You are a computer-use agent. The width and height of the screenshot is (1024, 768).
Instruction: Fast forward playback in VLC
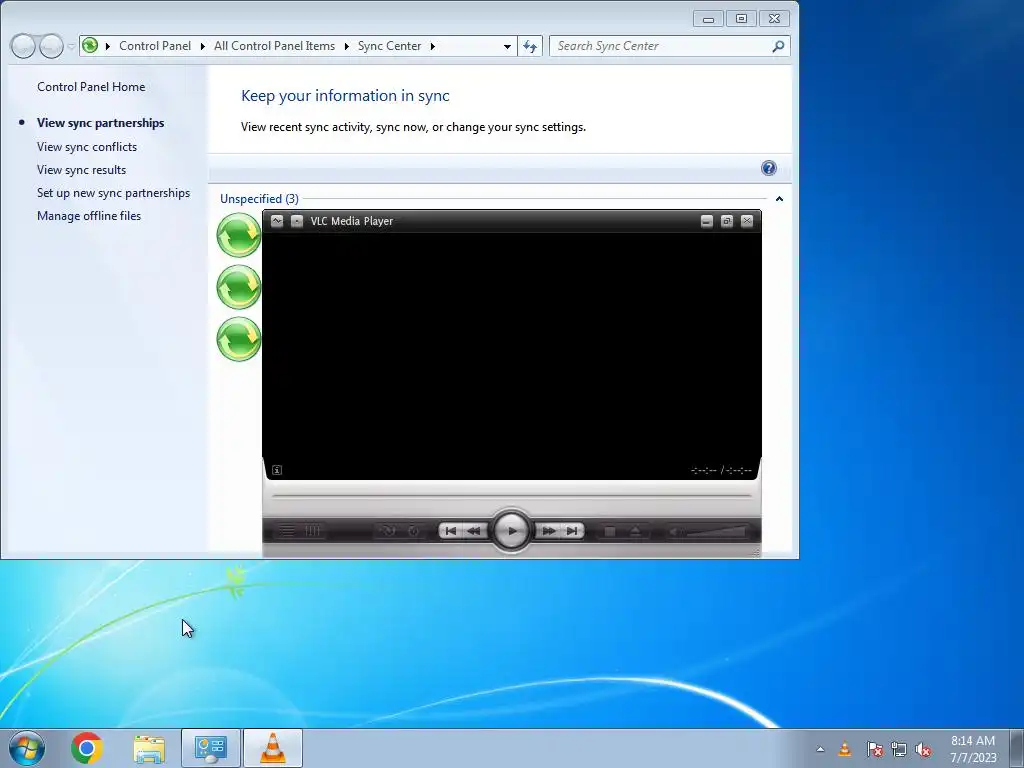pos(549,531)
